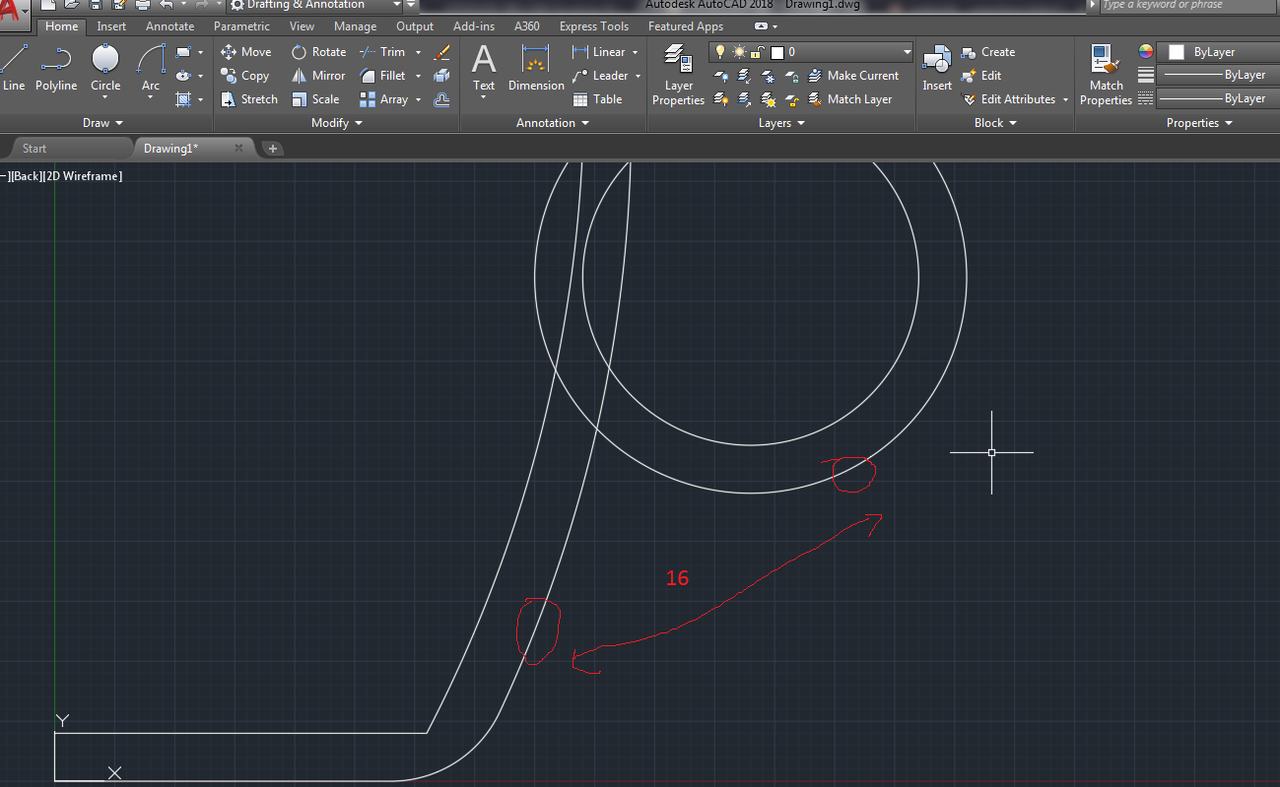
Task: Expand the Array tool dropdown arrow
Action: (x=418, y=99)
